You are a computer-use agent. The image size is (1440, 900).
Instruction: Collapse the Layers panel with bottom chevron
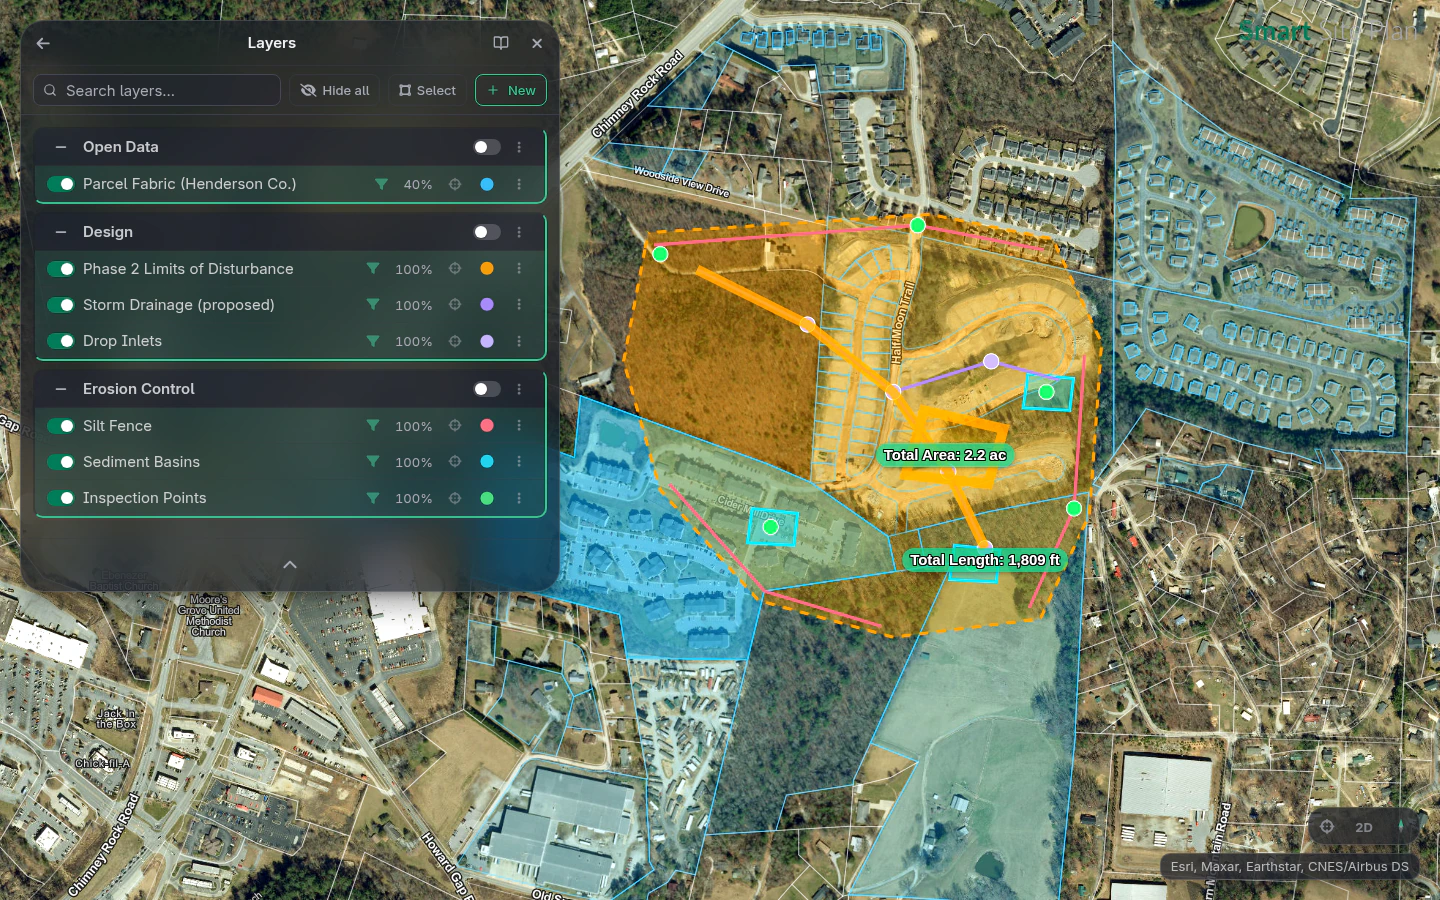290,565
